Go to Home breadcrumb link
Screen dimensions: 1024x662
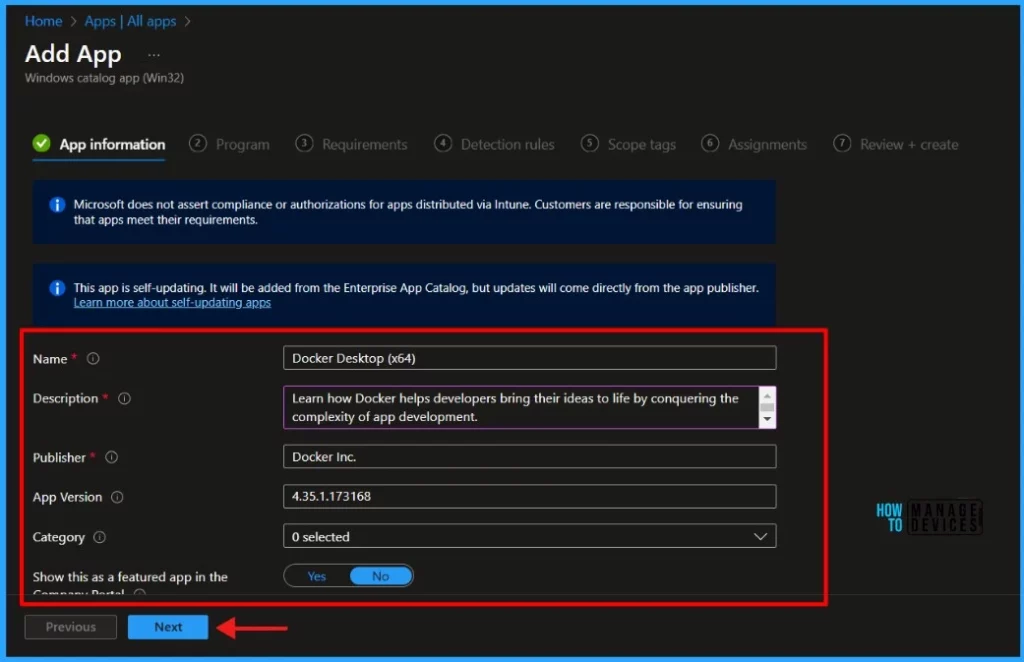43,22
